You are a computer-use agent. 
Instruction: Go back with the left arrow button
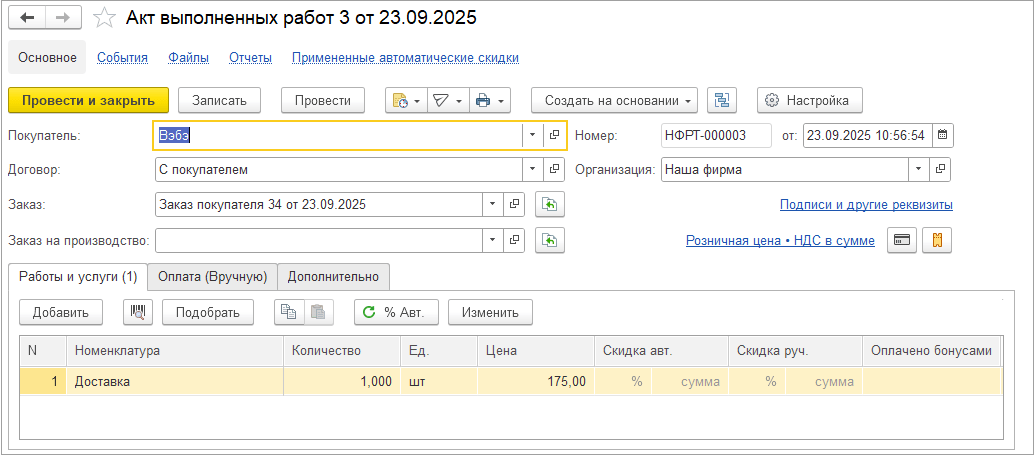pyautogui.click(x=27, y=18)
